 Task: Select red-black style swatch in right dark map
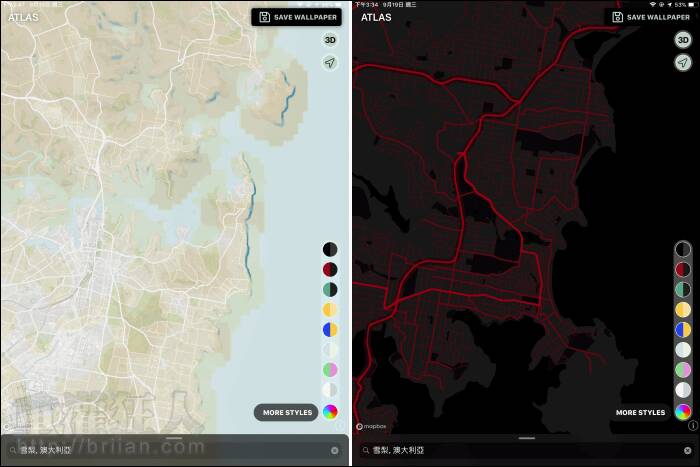click(x=683, y=269)
